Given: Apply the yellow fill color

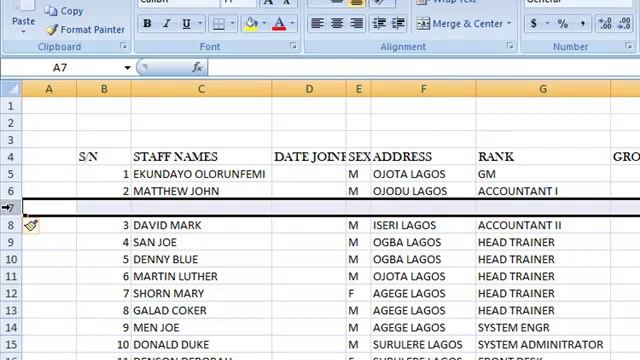Looking at the screenshot, I should [251, 24].
